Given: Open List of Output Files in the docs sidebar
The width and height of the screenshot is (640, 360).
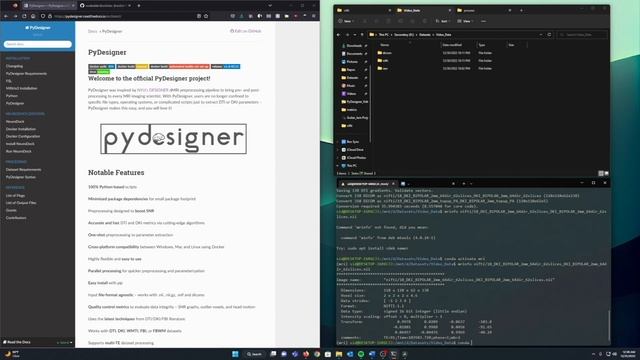Looking at the screenshot, I should pyautogui.click(x=21, y=202).
